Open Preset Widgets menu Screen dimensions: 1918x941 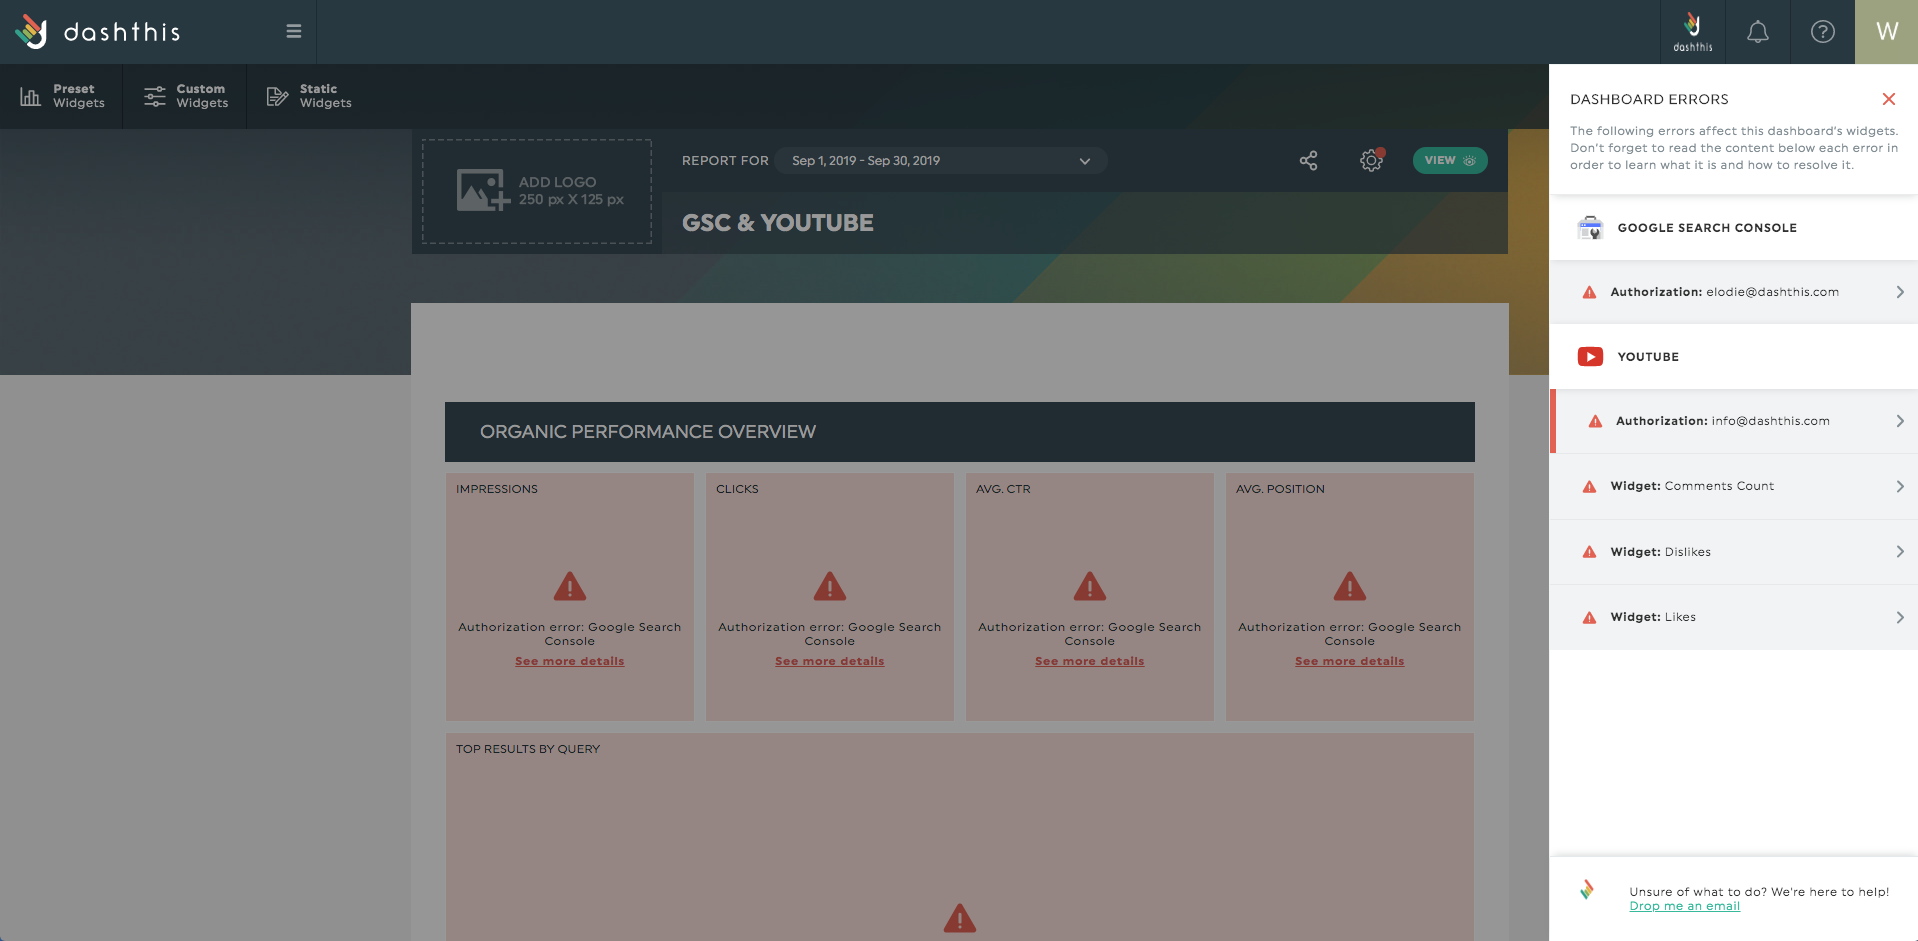[x=62, y=96]
